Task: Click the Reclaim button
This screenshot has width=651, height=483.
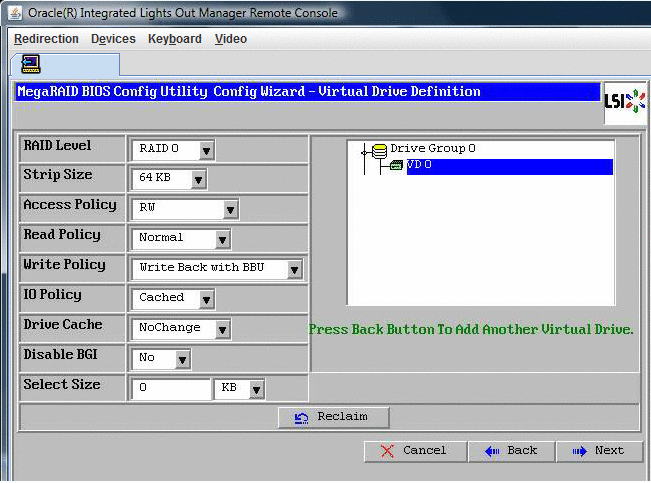Action: click(334, 417)
